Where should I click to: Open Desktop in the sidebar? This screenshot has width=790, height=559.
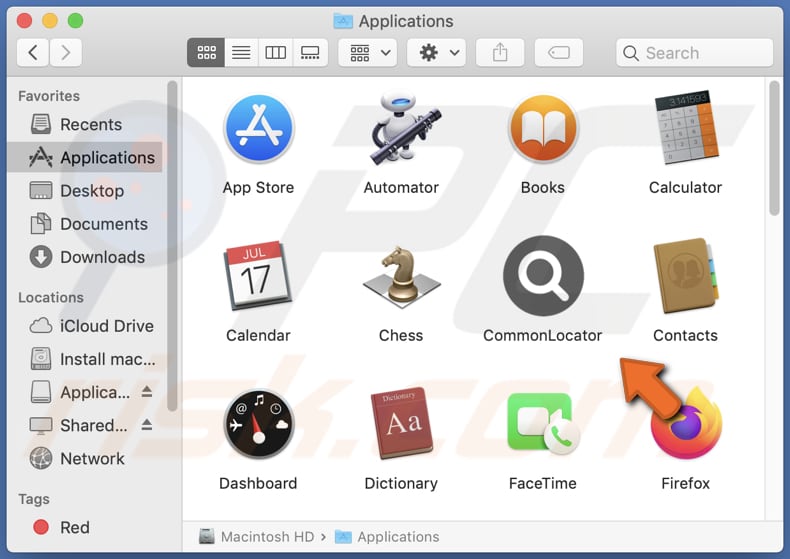[85, 191]
